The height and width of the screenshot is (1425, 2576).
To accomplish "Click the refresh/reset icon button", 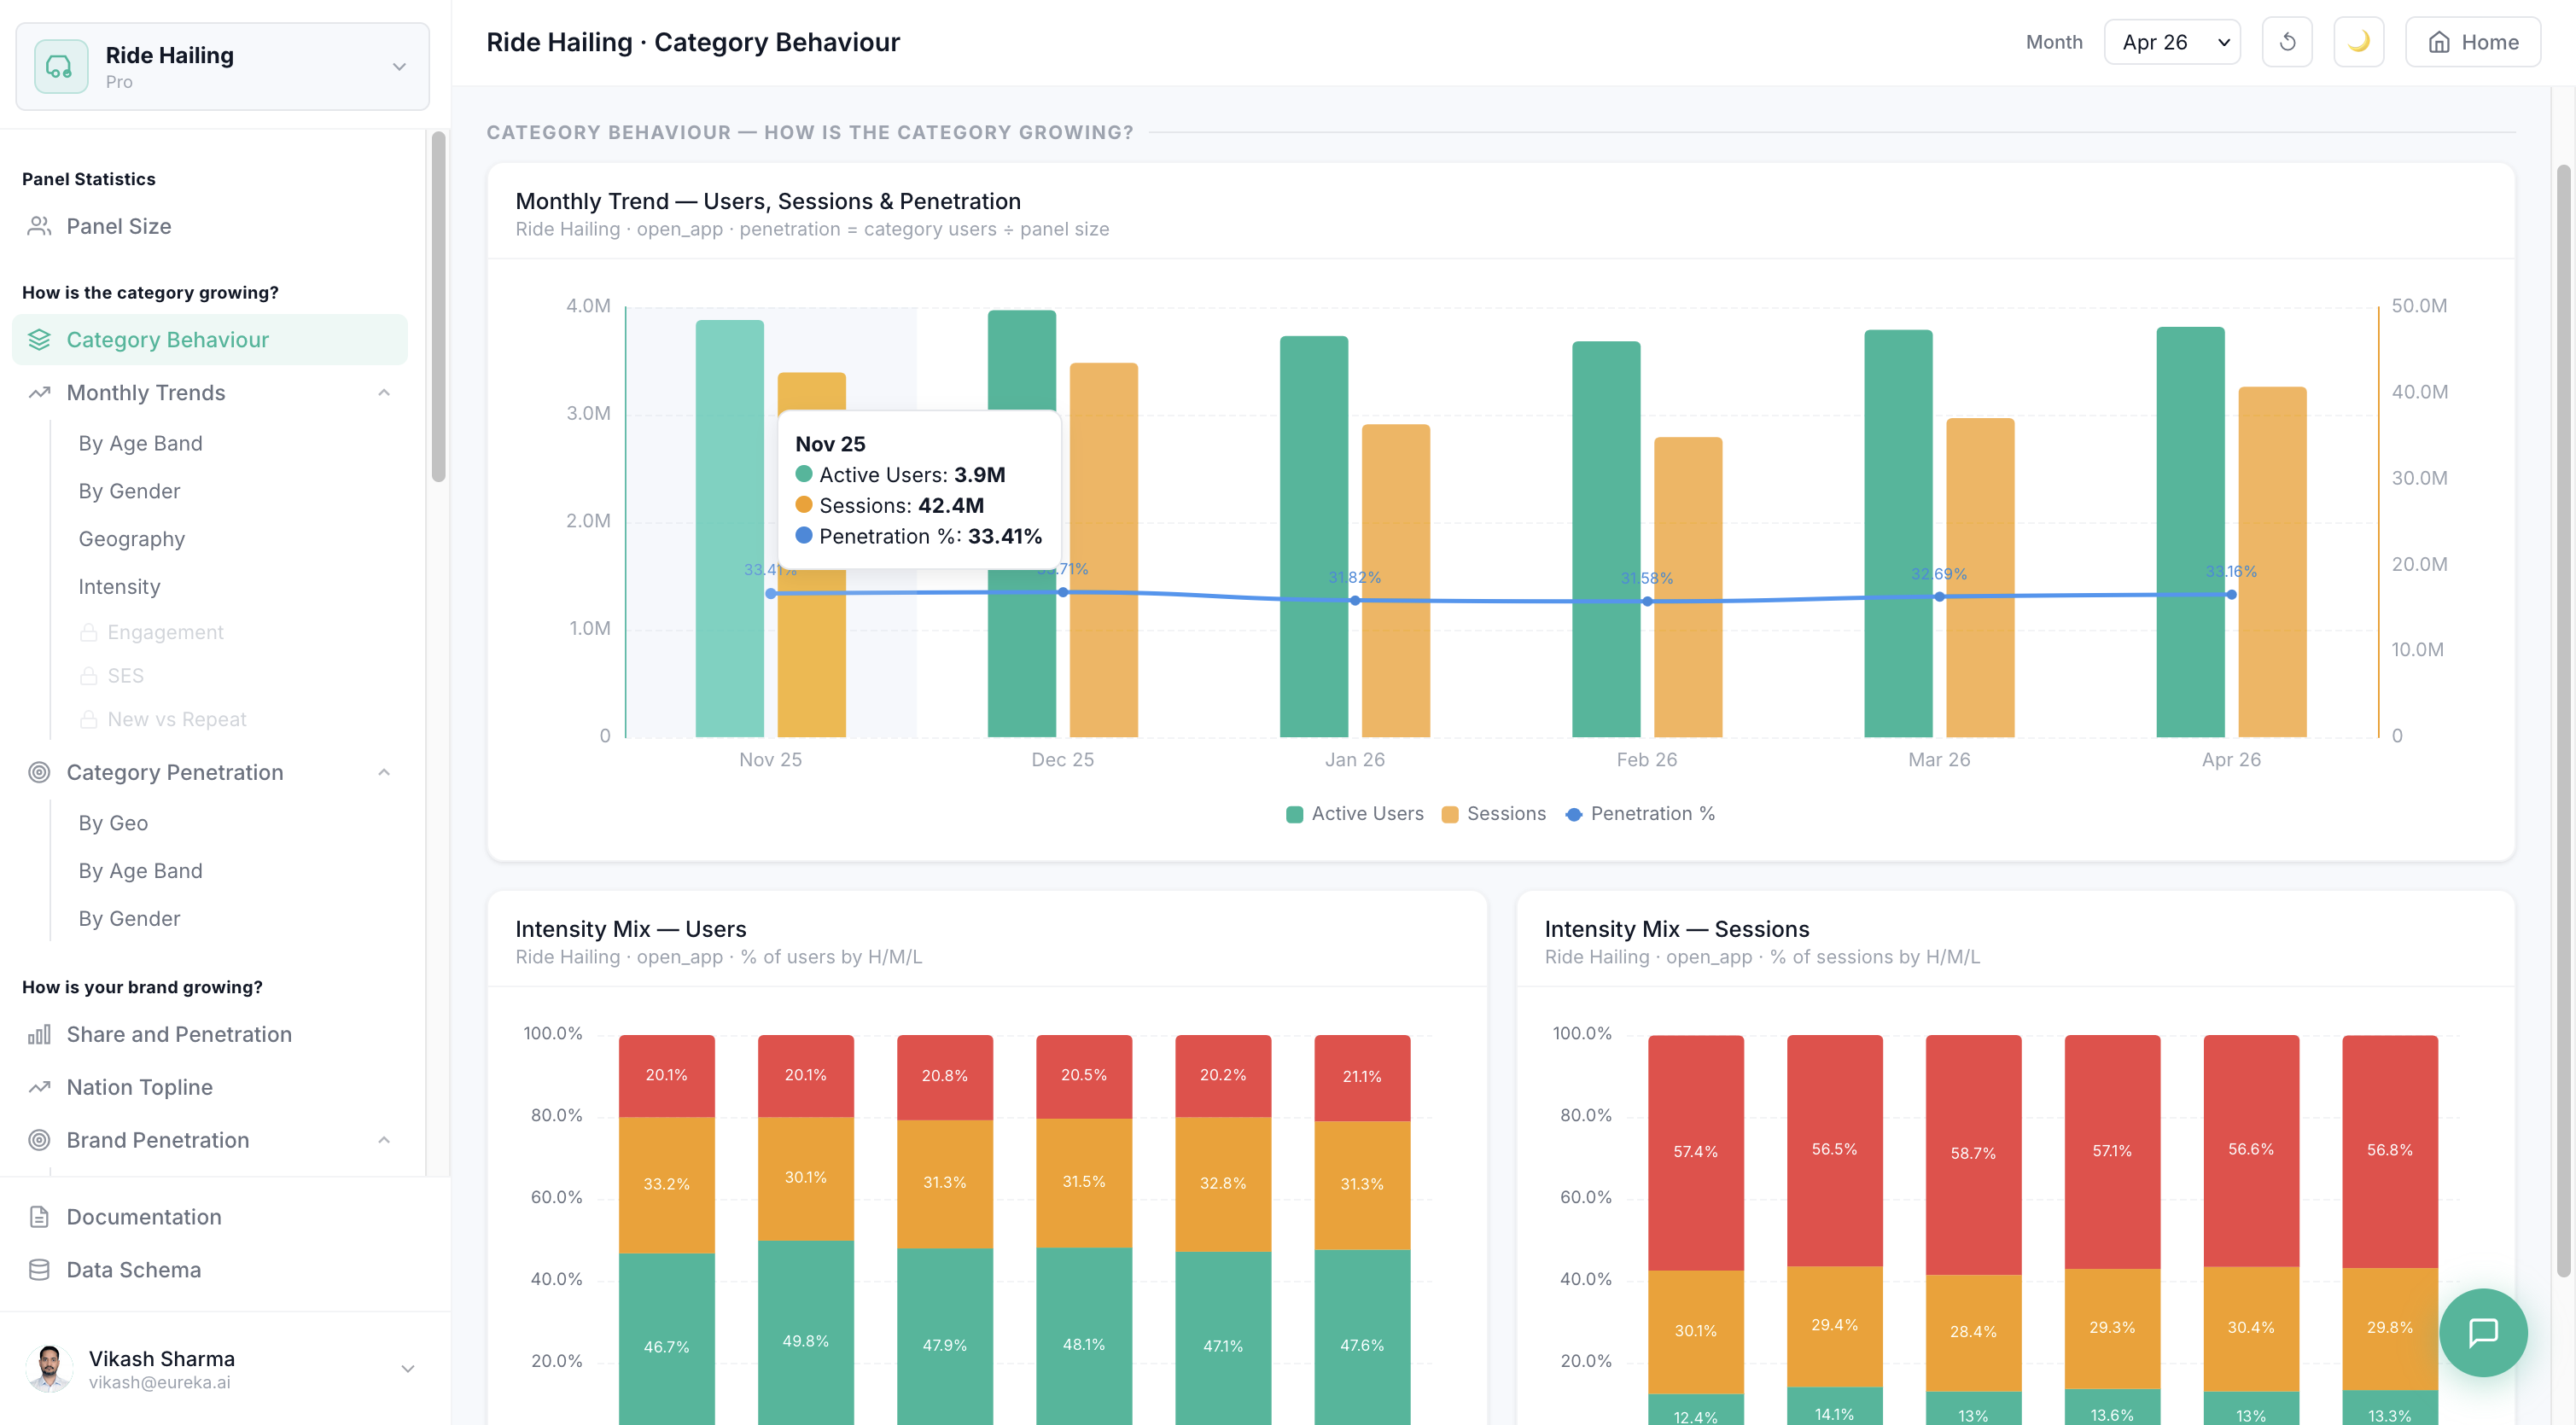I will [2287, 42].
